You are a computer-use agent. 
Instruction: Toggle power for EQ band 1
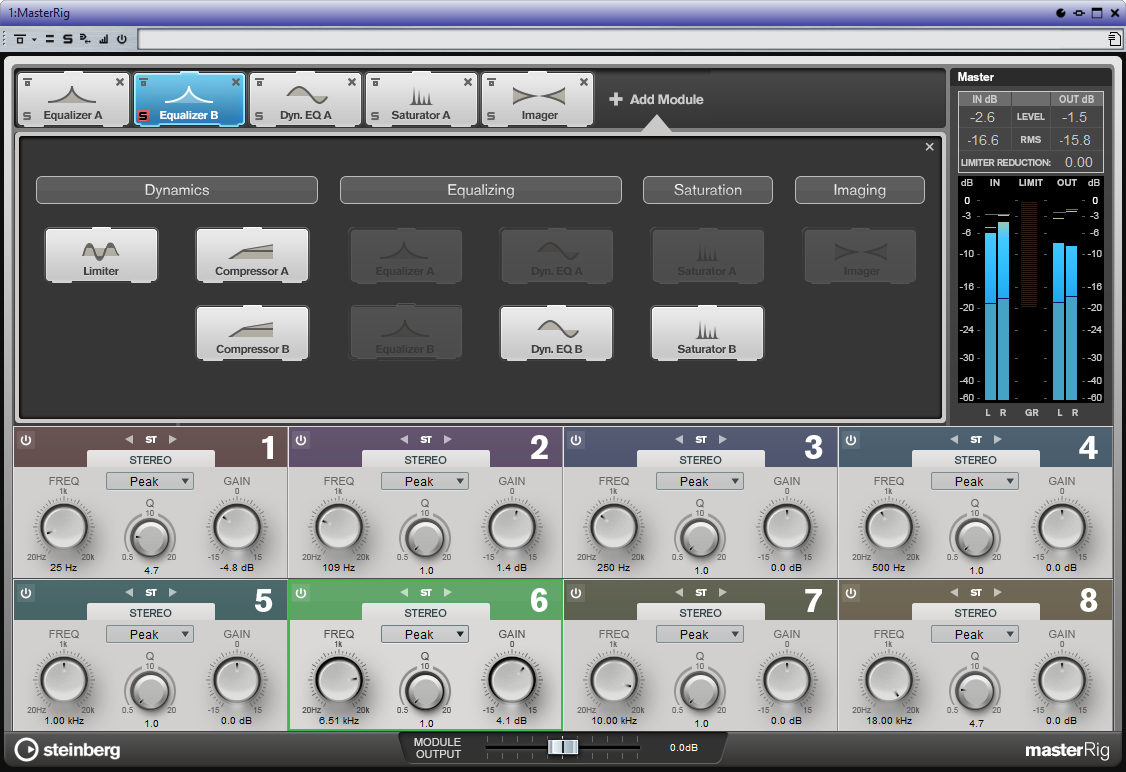click(26, 440)
